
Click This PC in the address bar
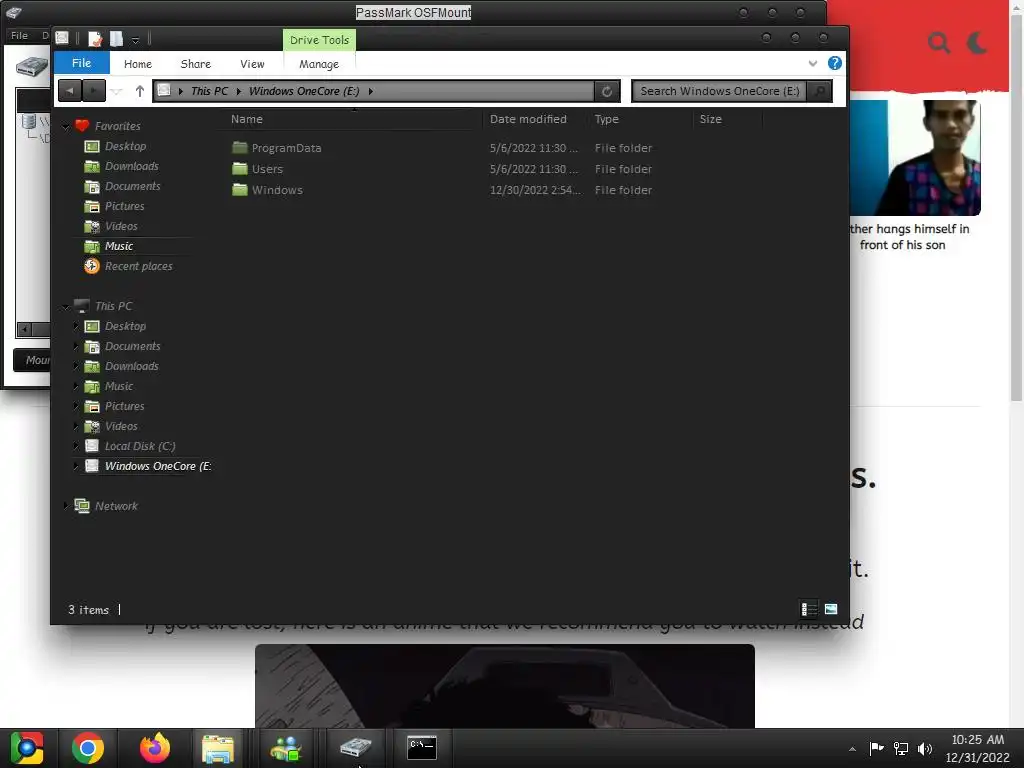pos(210,91)
